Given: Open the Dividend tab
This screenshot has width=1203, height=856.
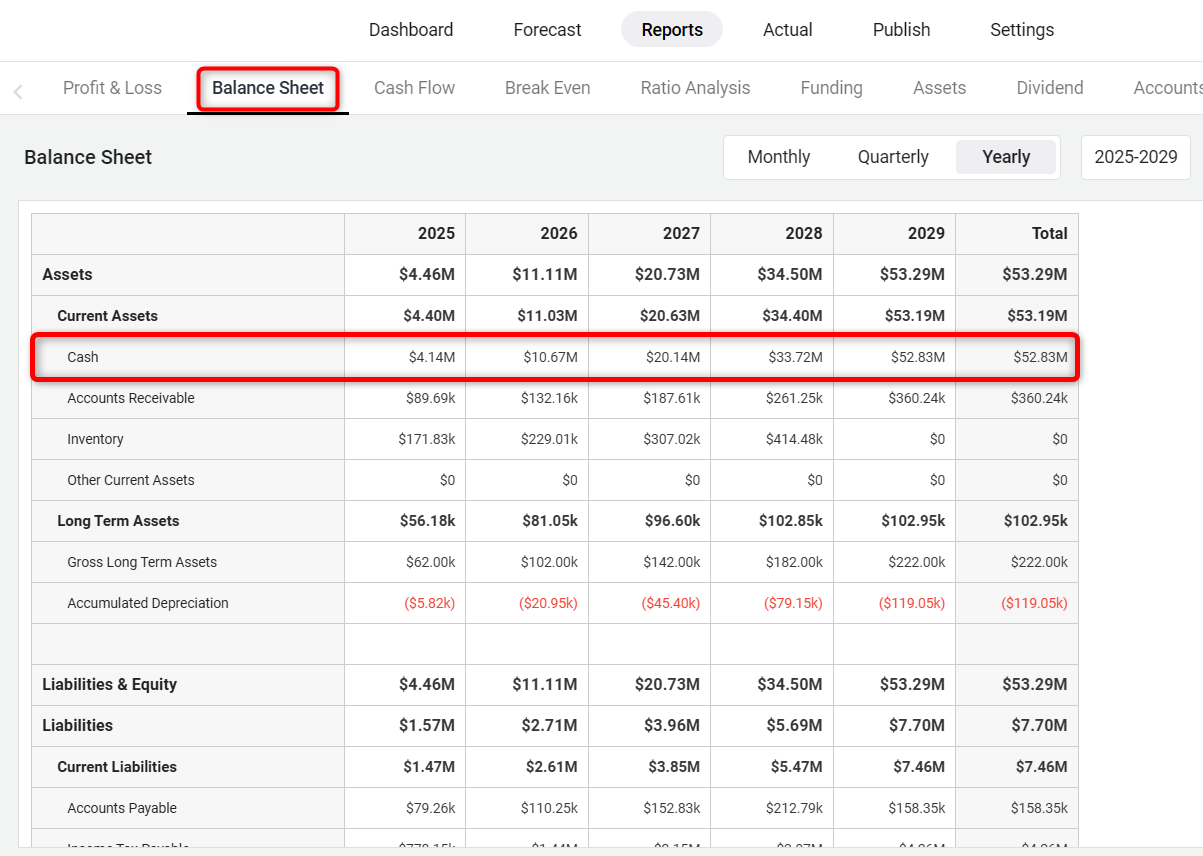Looking at the screenshot, I should pyautogui.click(x=1049, y=88).
